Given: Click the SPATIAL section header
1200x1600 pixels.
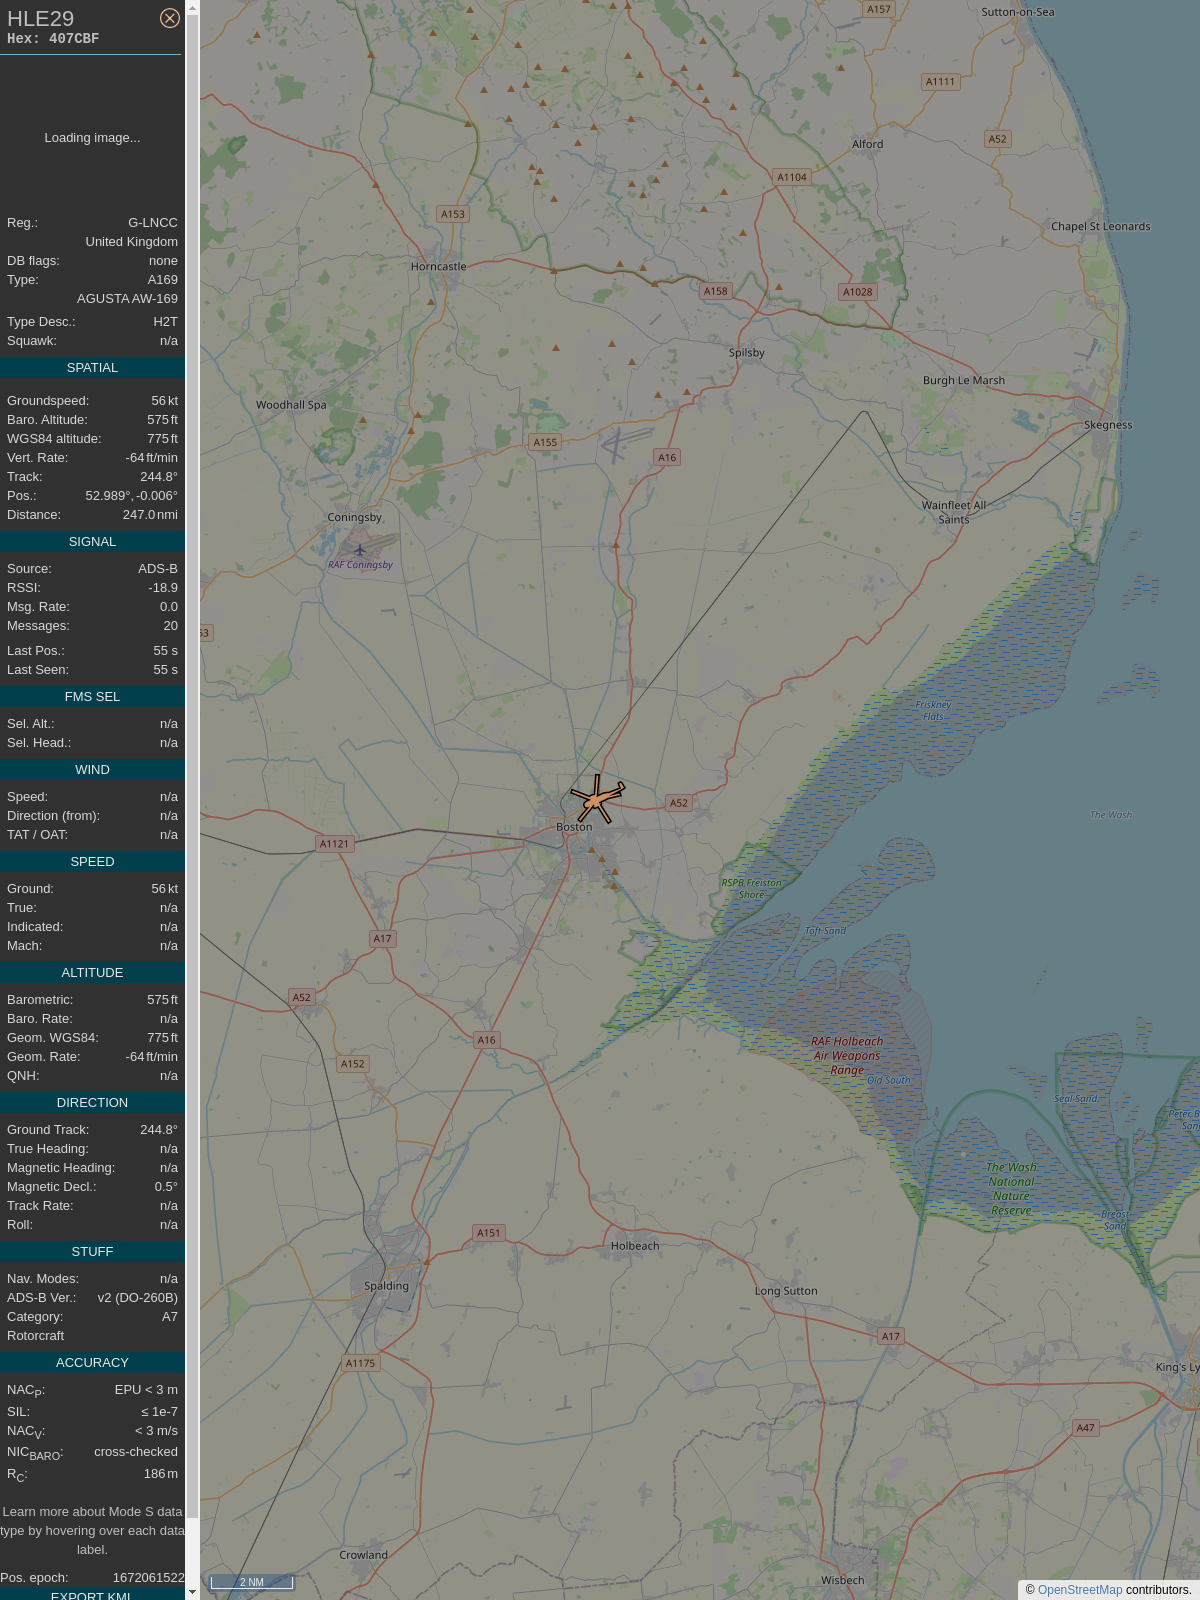Looking at the screenshot, I should [x=92, y=368].
